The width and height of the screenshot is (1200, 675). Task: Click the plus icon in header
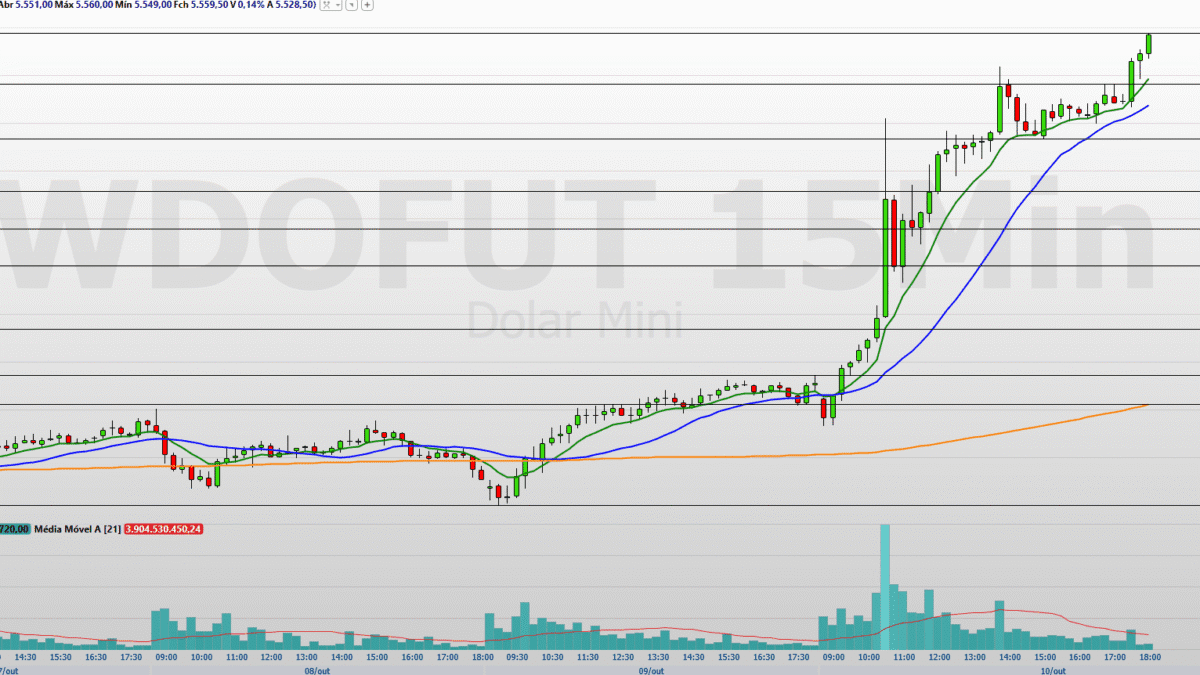368,5
